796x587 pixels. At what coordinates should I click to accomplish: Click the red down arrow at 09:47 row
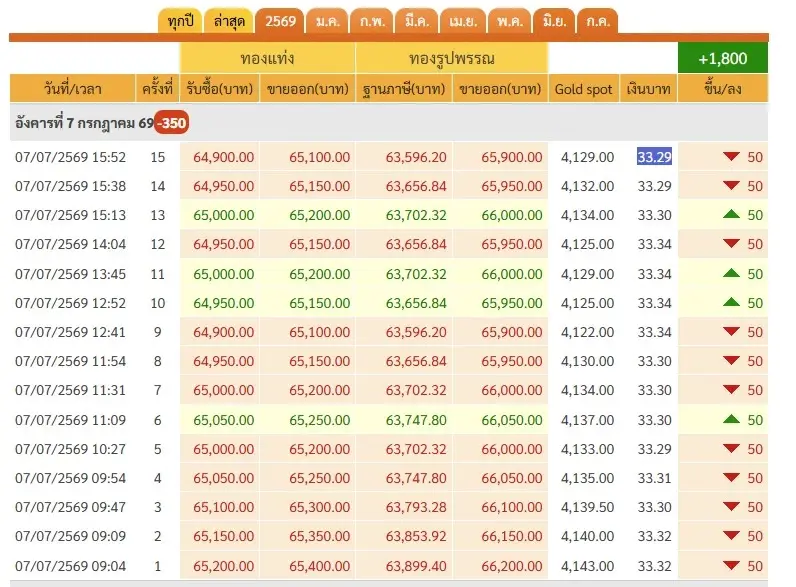(731, 506)
